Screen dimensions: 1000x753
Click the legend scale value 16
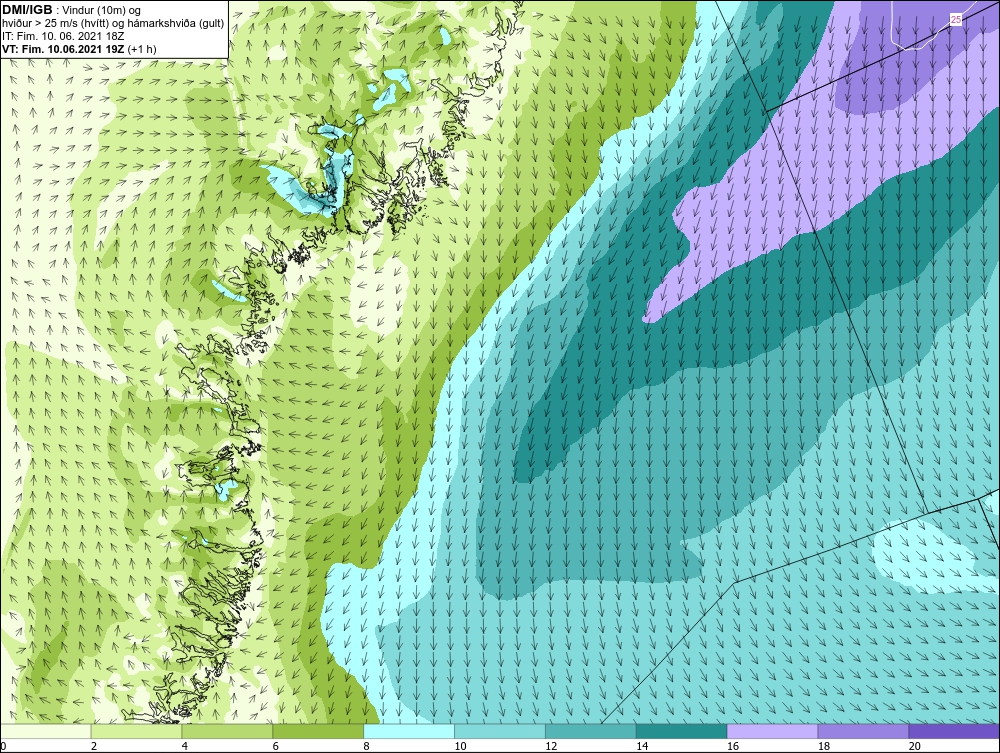[733, 746]
